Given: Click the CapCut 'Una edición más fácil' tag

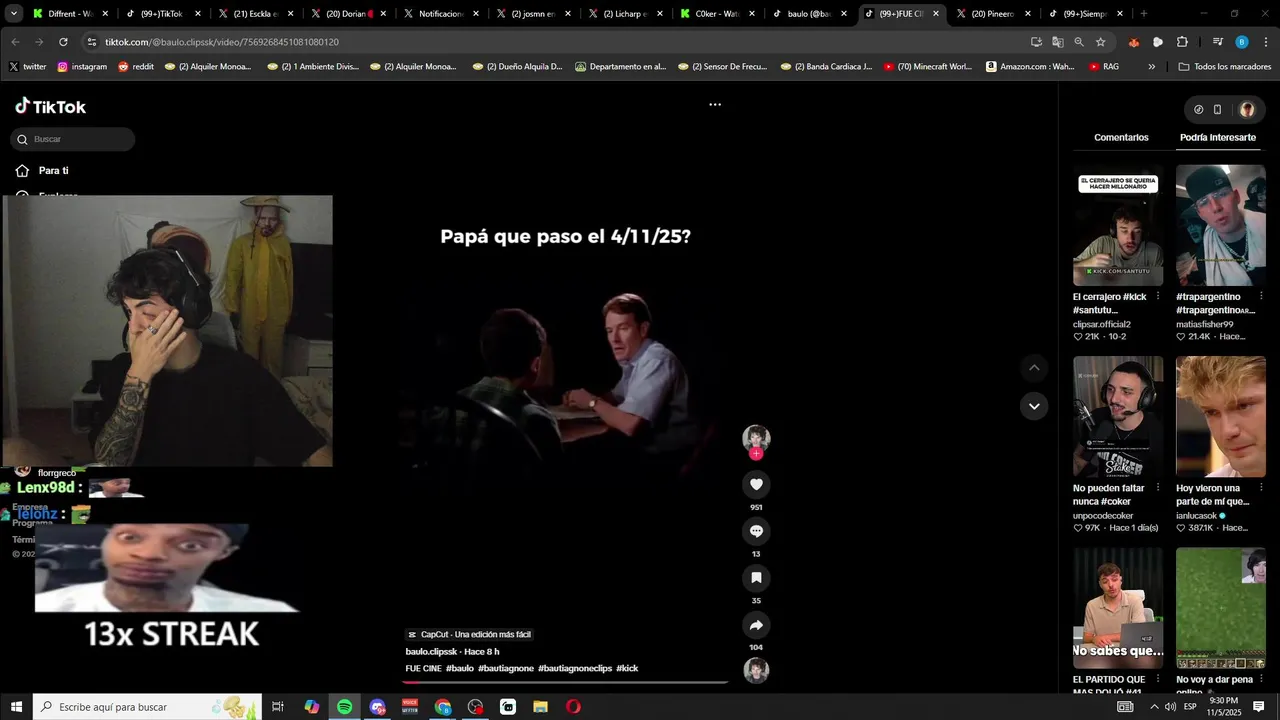Looking at the screenshot, I should pos(469,634).
